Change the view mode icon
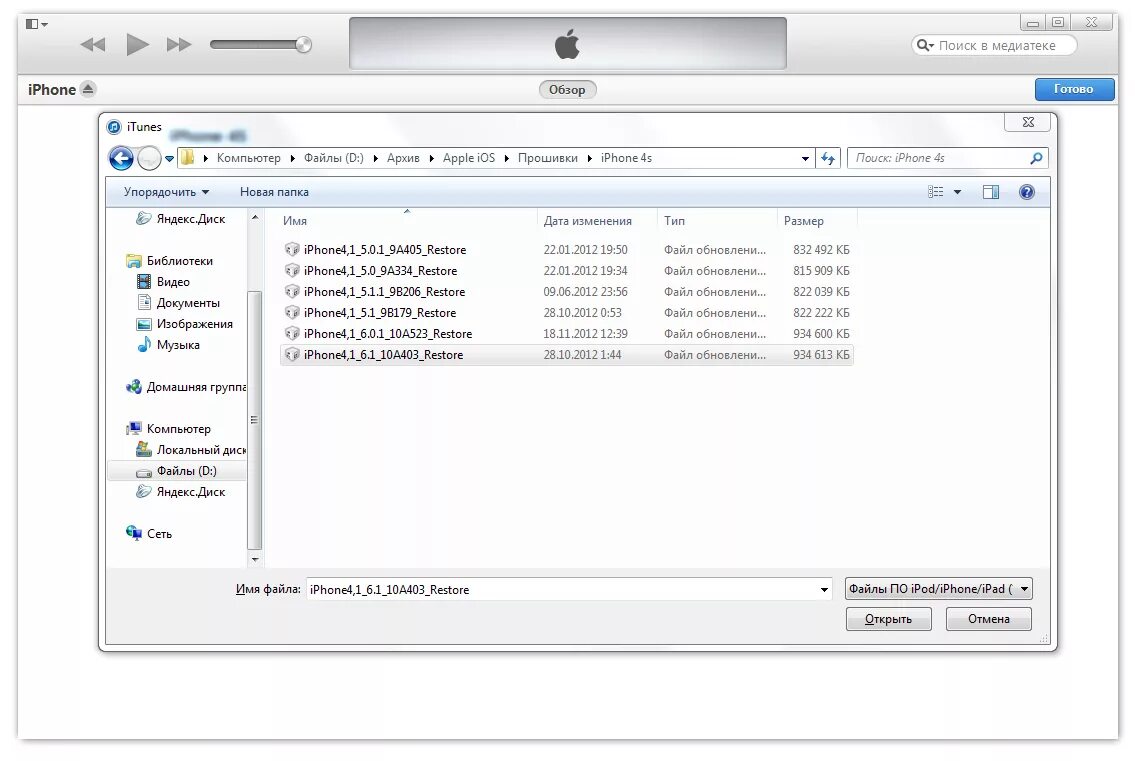This screenshot has height=761, width=1135. (x=935, y=192)
